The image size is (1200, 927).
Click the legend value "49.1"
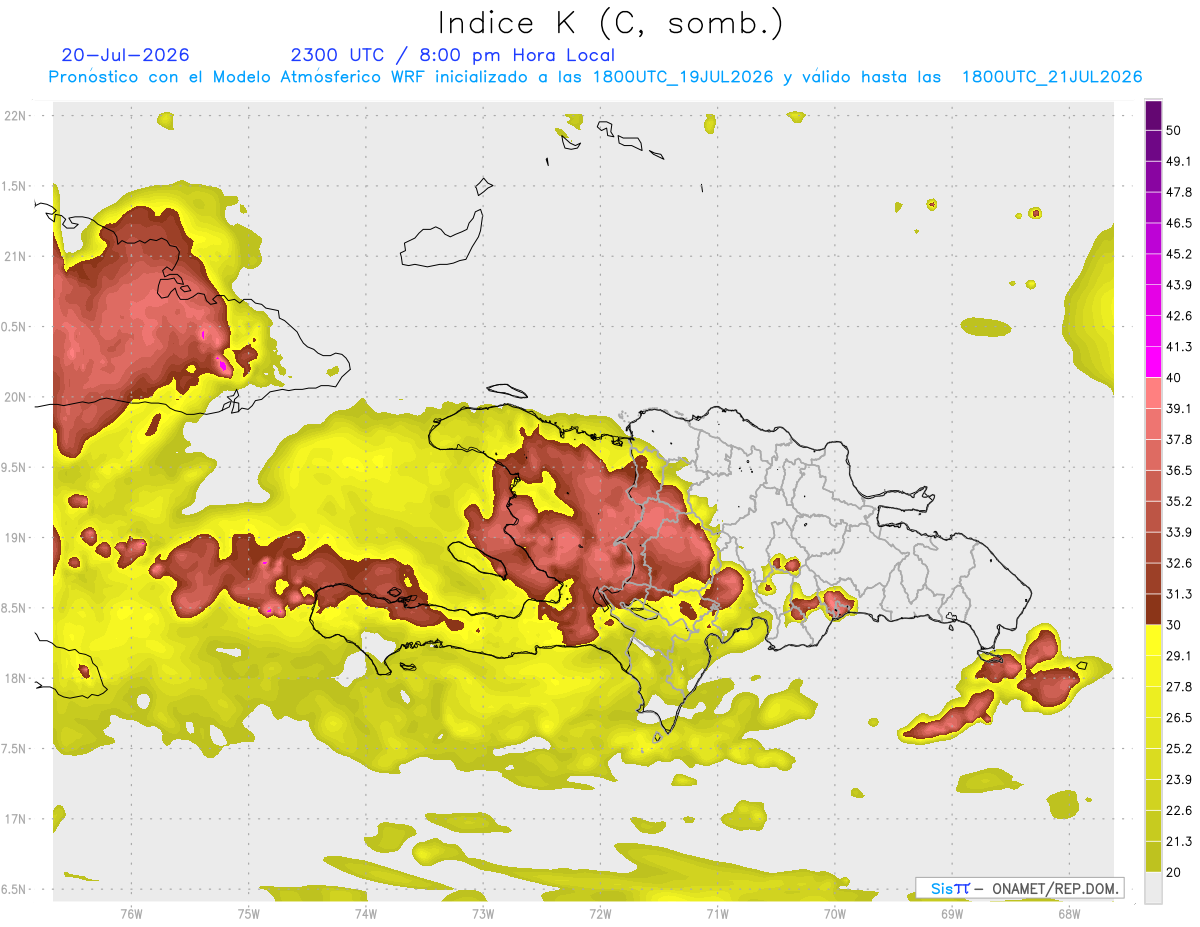1178,161
